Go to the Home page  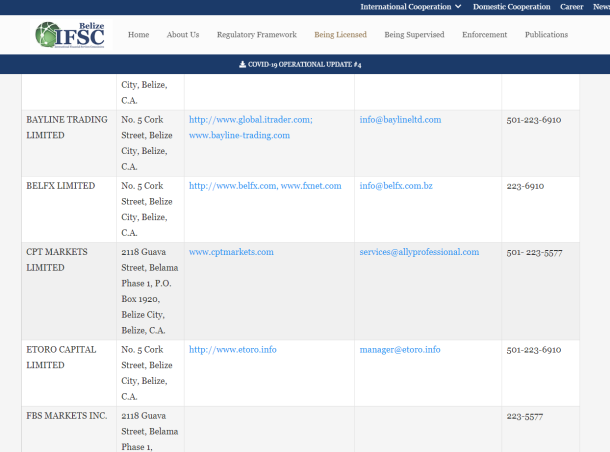138,35
